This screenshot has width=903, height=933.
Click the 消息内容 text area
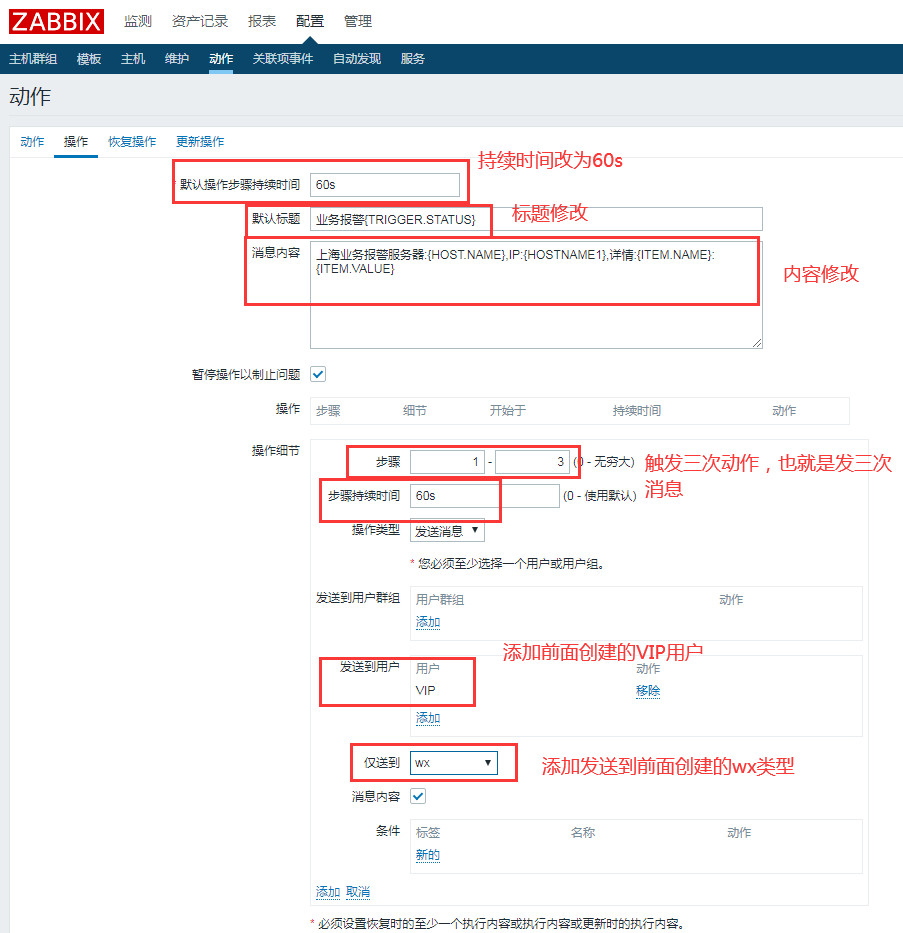[536, 295]
